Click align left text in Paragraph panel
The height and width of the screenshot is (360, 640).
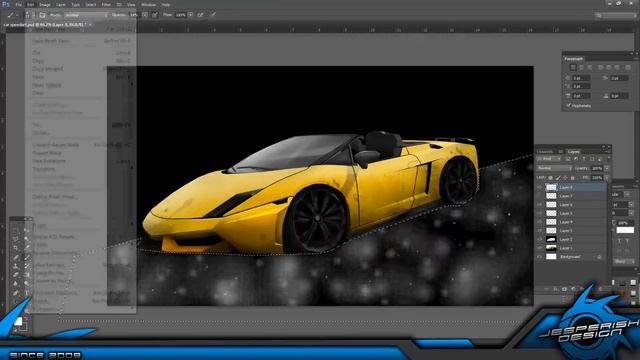(x=573, y=67)
